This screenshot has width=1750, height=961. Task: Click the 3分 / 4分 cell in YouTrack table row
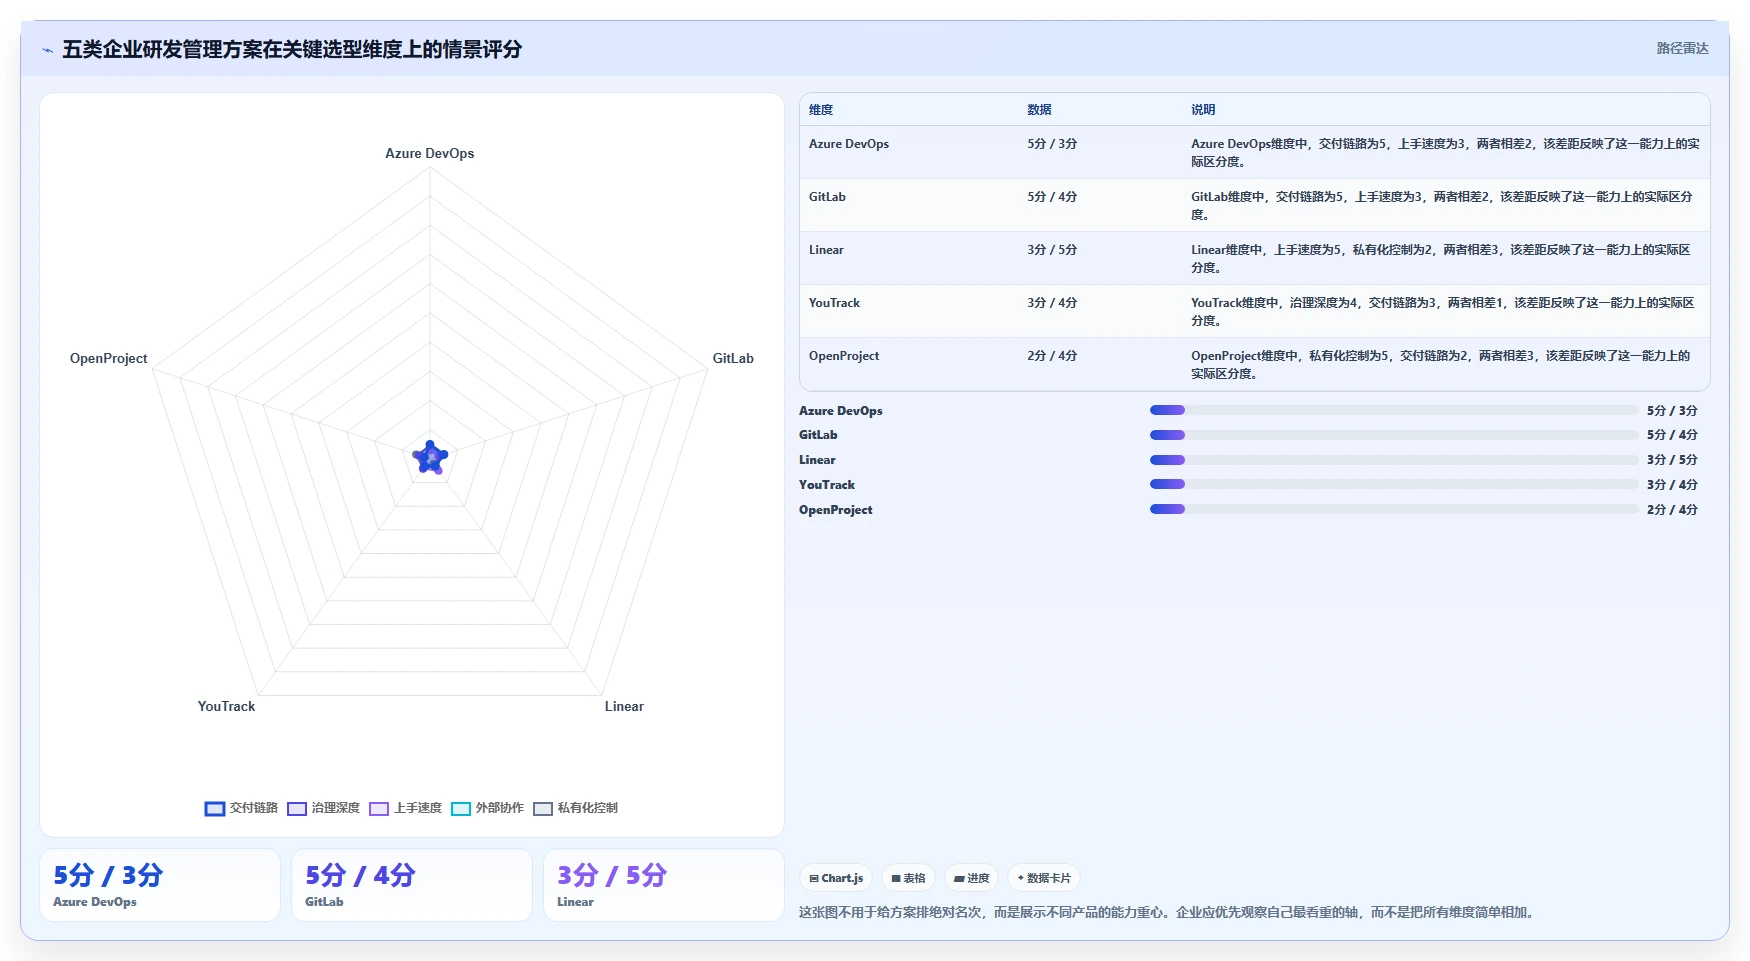point(1052,303)
